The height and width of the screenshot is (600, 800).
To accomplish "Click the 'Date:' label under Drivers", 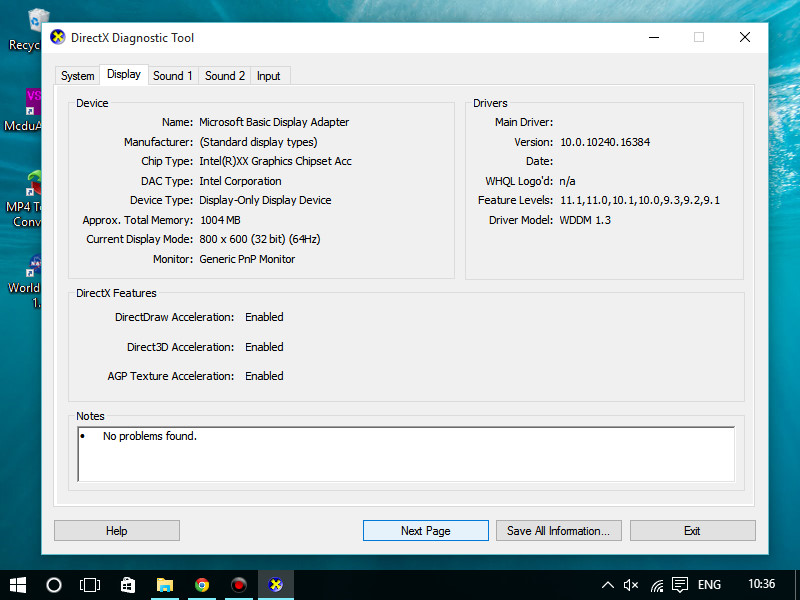I will pos(539,161).
